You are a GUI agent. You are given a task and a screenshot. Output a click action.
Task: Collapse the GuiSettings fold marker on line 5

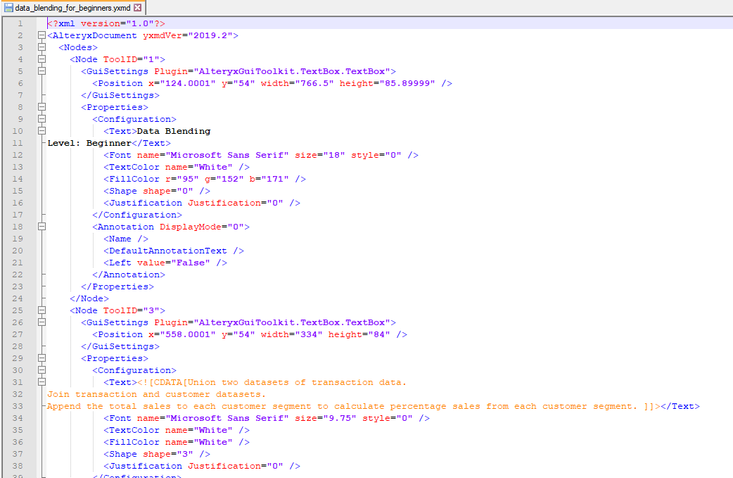pos(42,71)
